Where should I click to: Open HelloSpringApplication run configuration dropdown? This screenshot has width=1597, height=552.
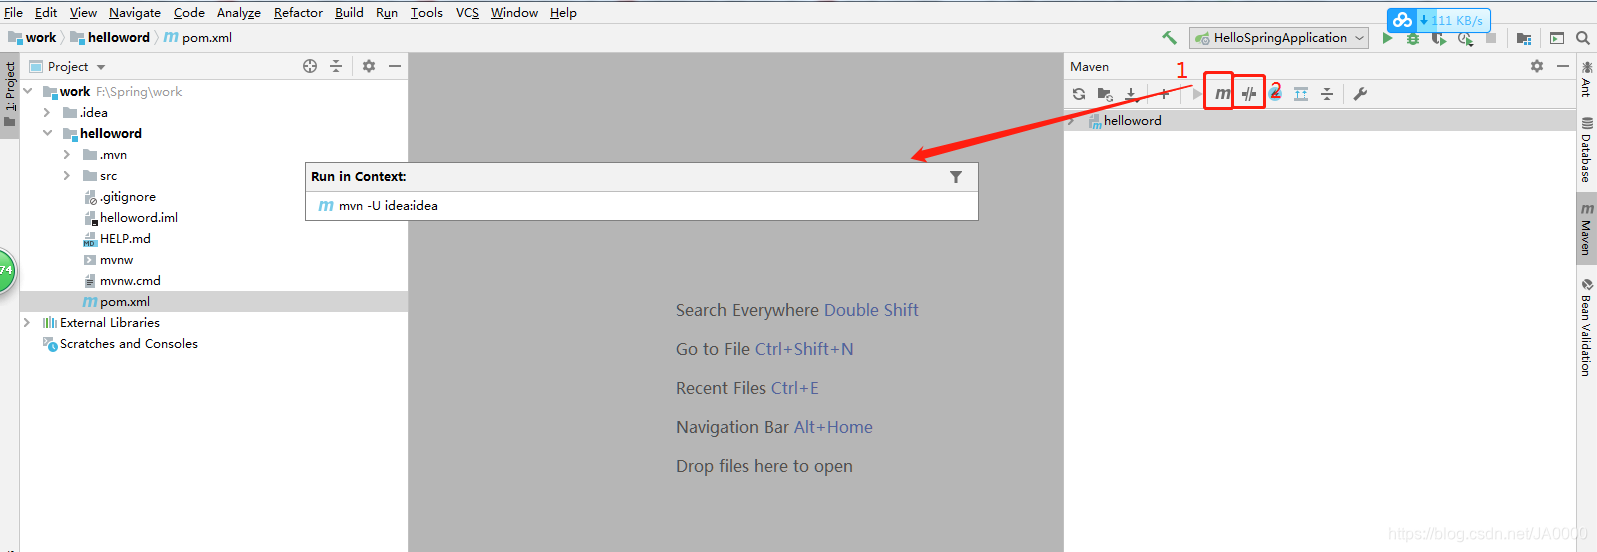coord(1279,38)
